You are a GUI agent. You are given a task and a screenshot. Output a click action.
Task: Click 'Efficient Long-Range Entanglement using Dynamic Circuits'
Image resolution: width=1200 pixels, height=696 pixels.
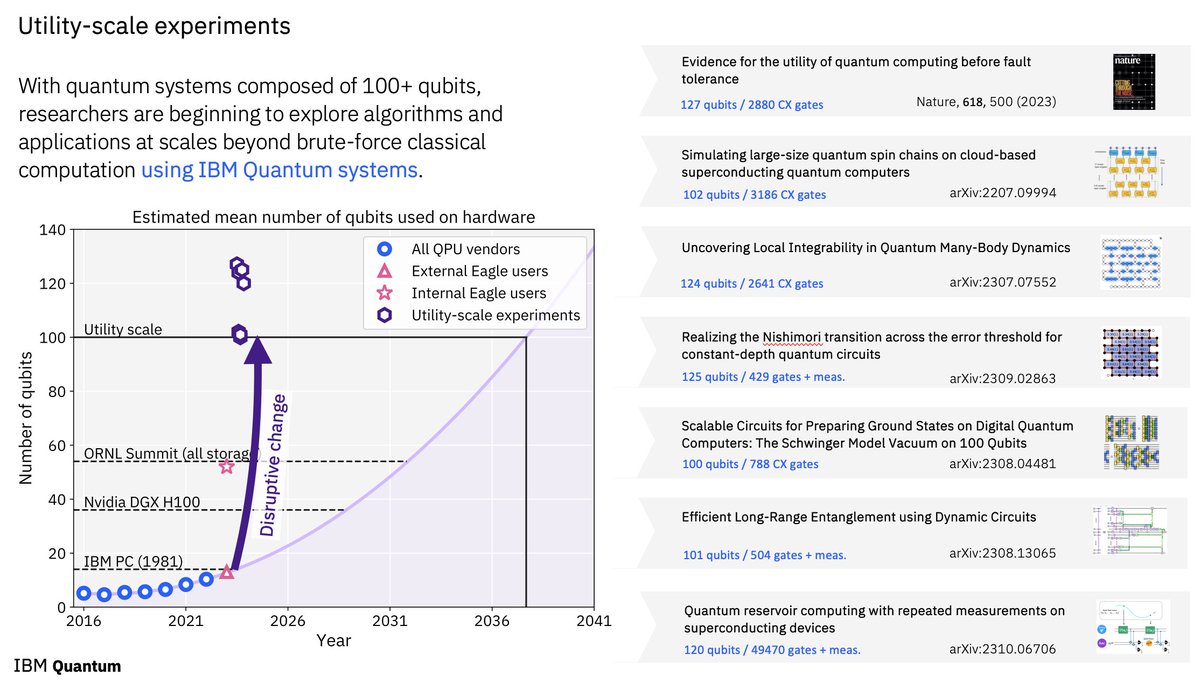[x=859, y=517]
